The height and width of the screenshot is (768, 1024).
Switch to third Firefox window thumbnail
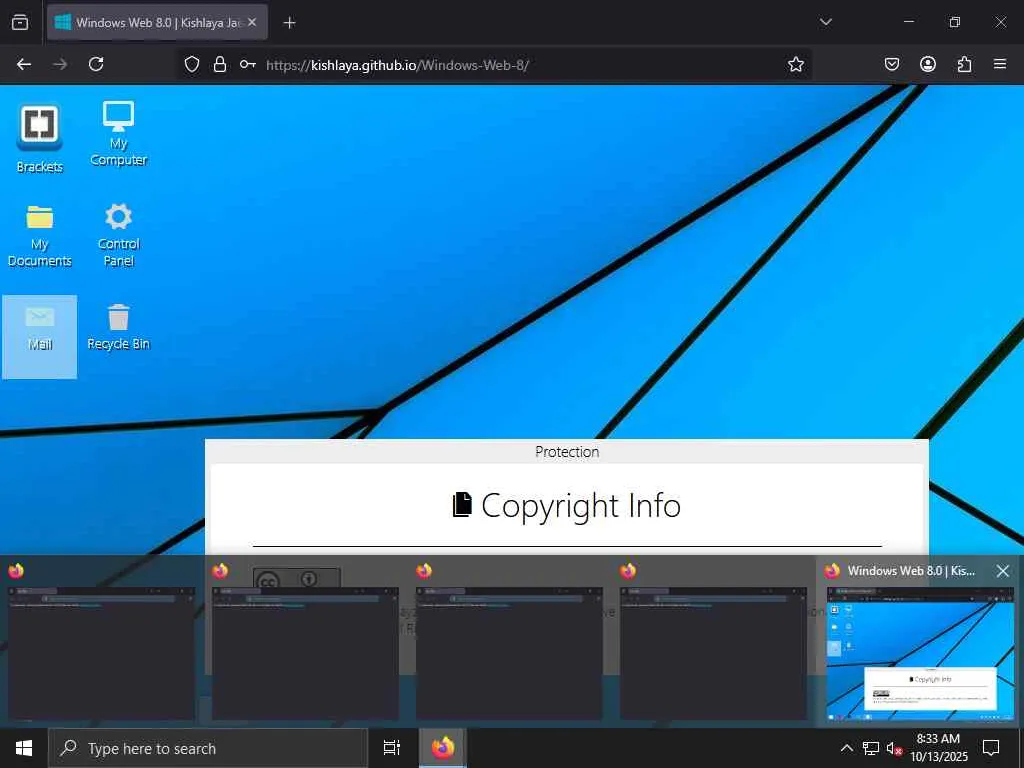pos(509,653)
